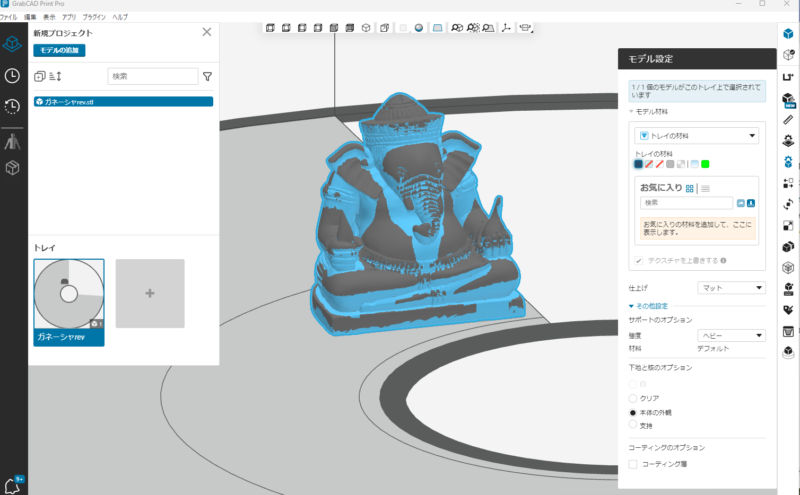Screen dimensions: 800x495
Task: Click the sort order icon in project panel
Action: 55,76
